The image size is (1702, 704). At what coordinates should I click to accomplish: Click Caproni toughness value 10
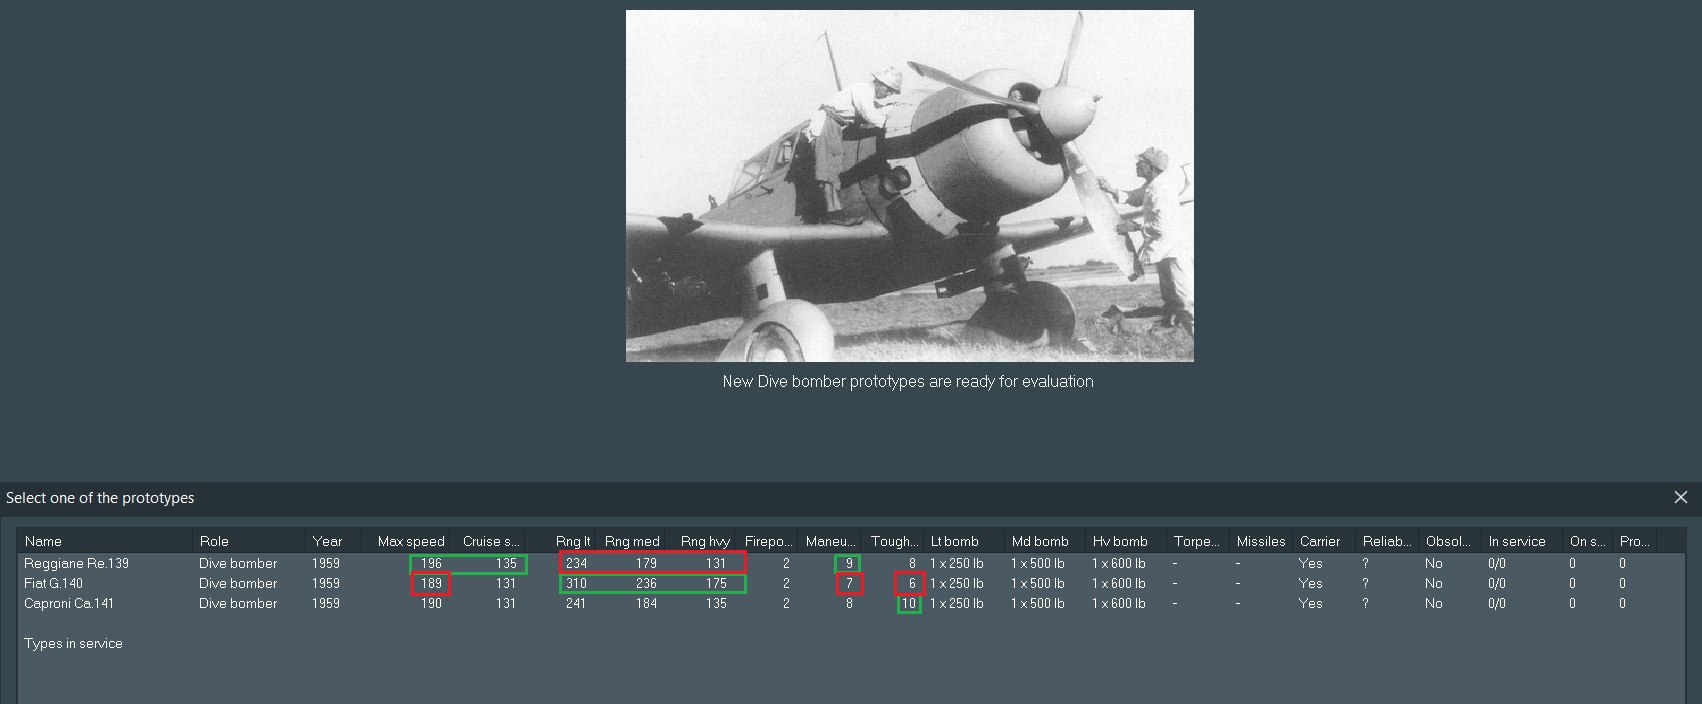coord(909,603)
